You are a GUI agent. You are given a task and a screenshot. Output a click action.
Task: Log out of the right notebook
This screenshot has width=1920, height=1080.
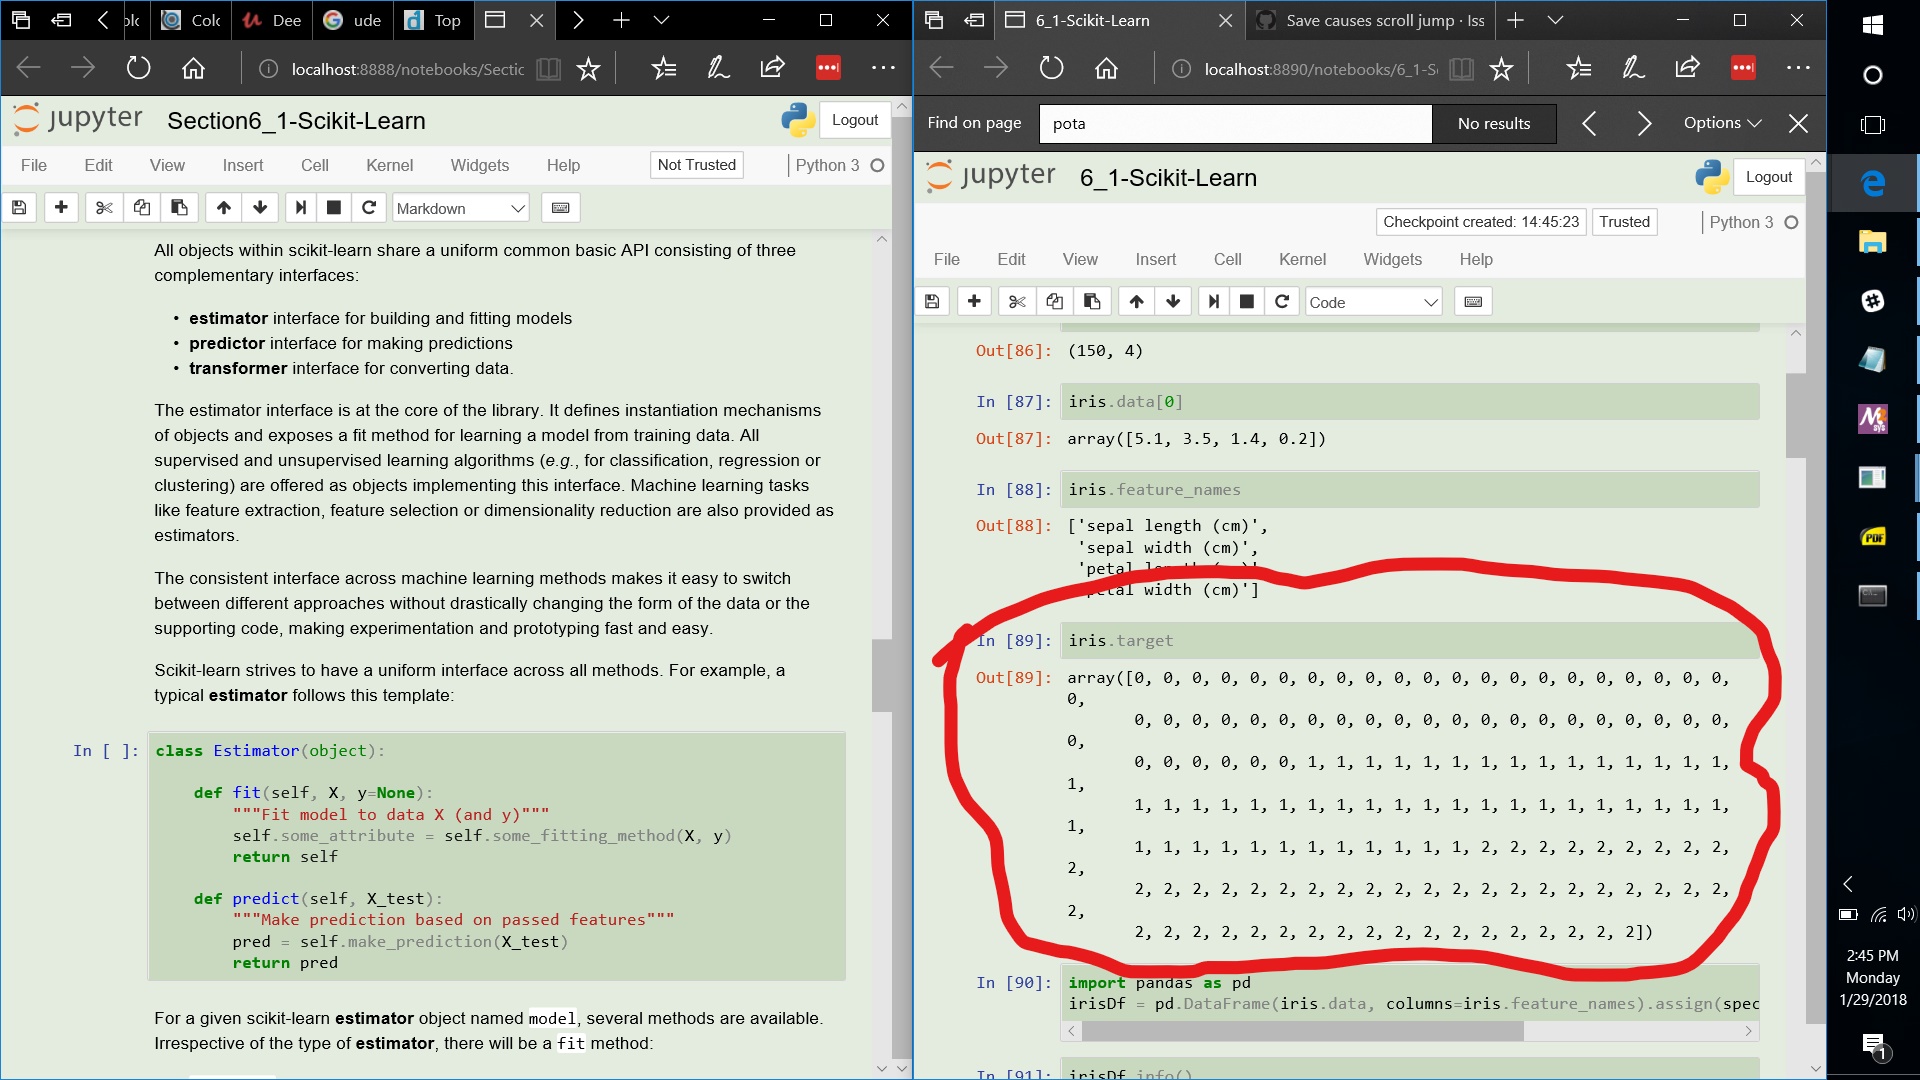1768,176
